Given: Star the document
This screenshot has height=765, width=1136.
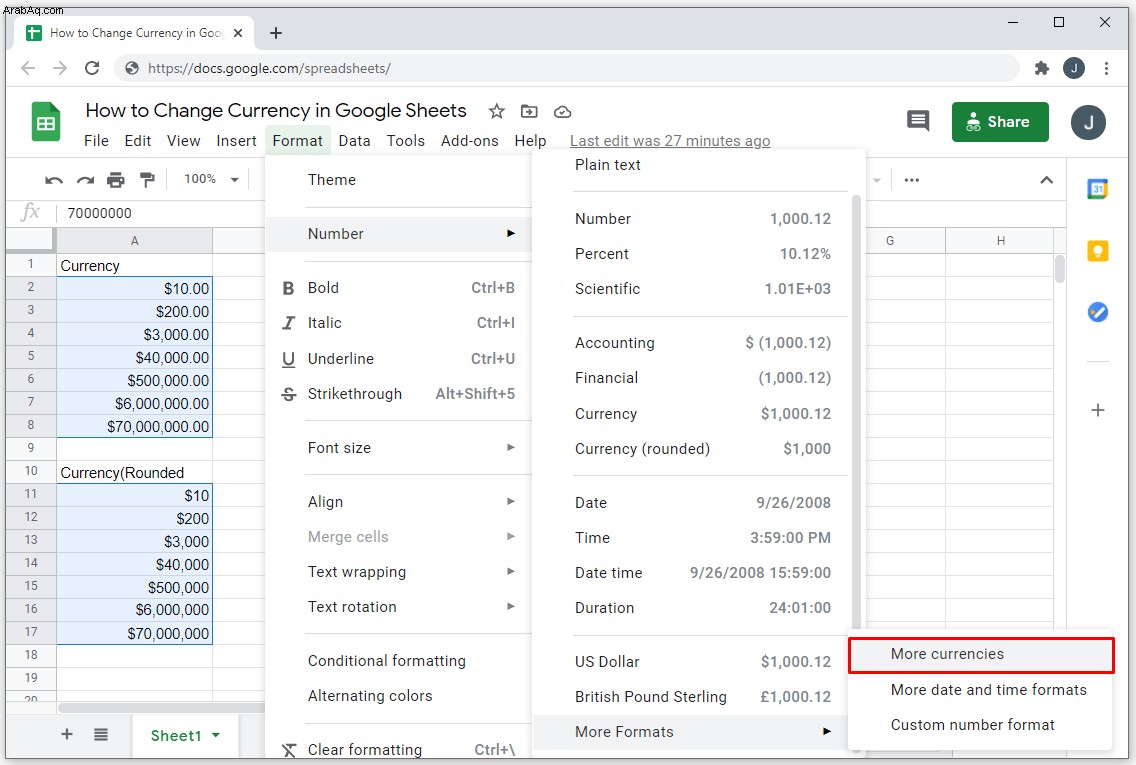Looking at the screenshot, I should pos(496,112).
